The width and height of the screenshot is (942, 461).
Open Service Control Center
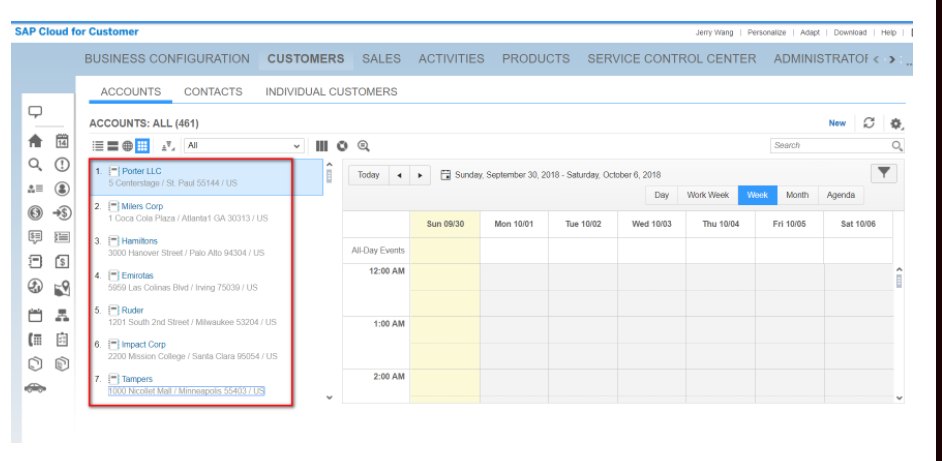[x=672, y=59]
